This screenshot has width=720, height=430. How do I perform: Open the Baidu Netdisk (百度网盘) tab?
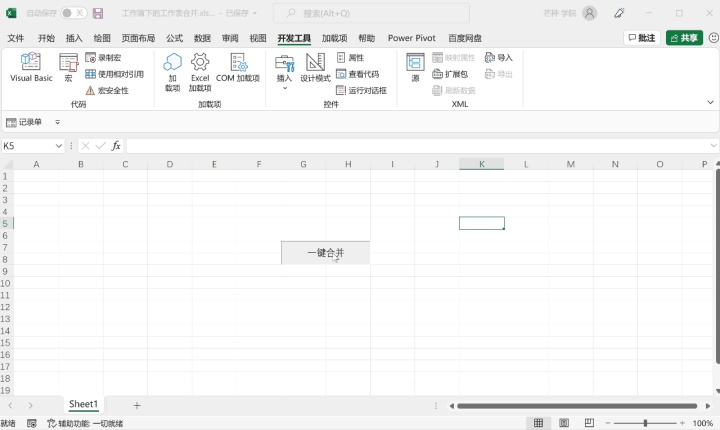[465, 38]
